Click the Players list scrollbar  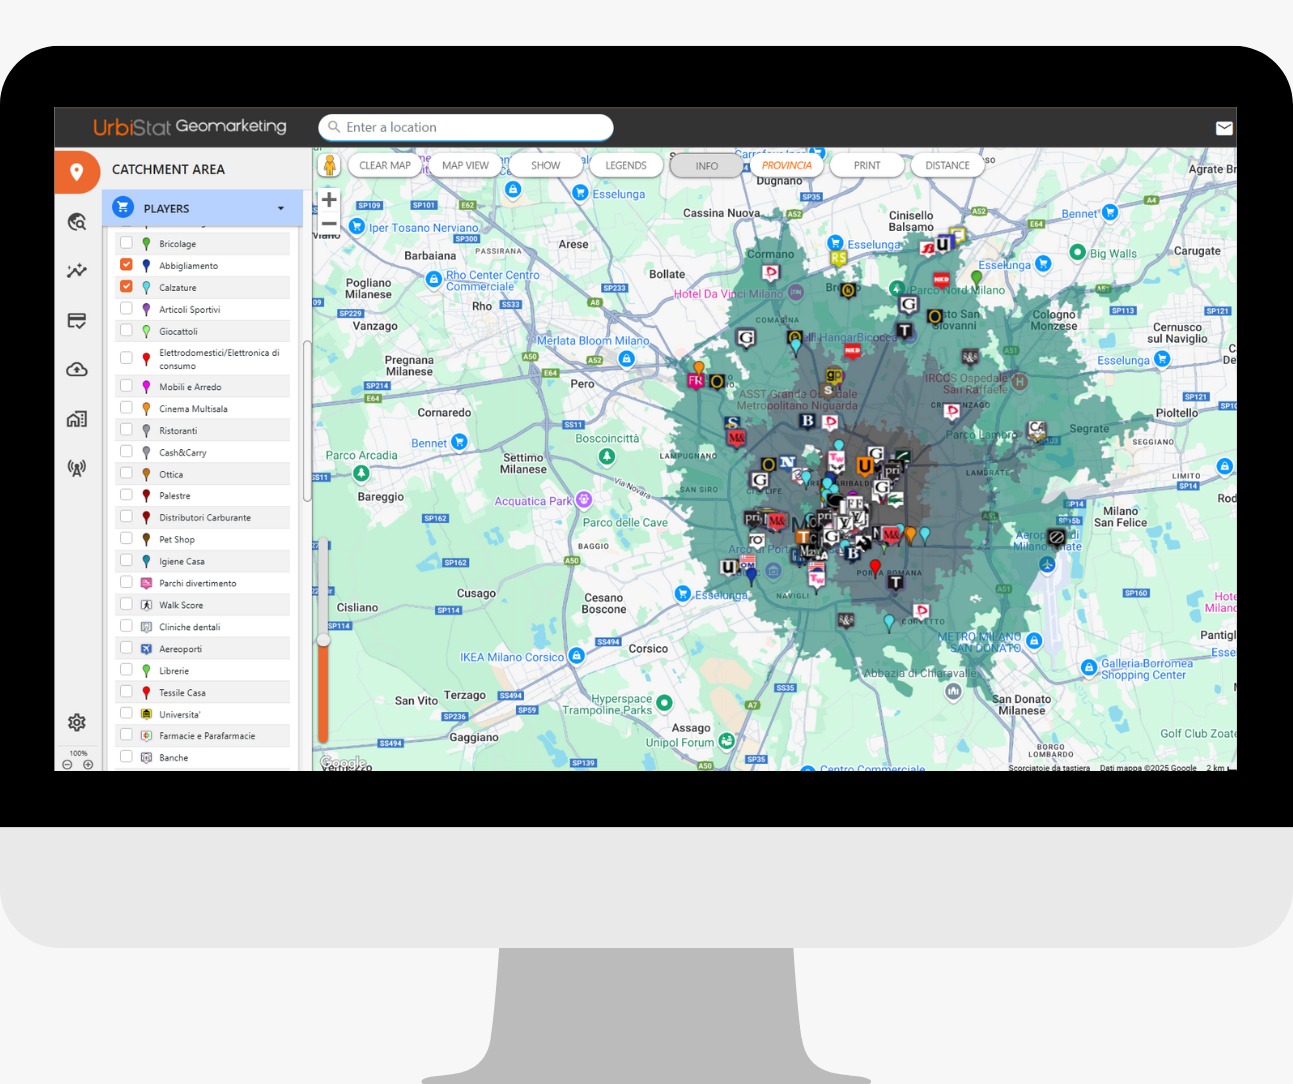click(x=307, y=420)
